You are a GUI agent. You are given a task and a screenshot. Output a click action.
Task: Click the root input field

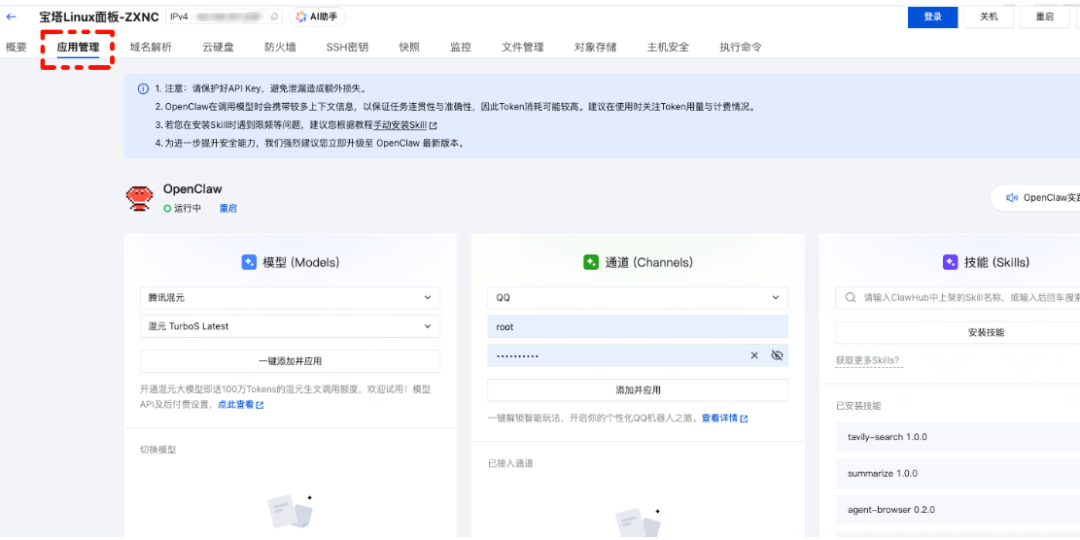click(x=637, y=327)
